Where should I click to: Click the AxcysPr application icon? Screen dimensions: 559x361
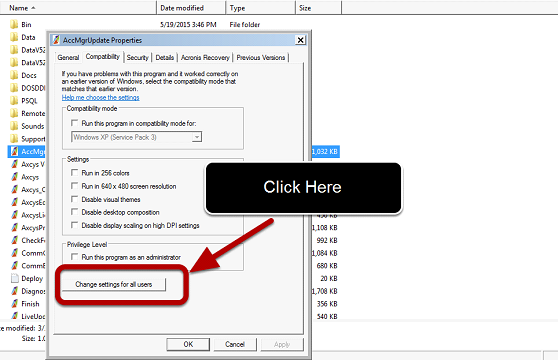tap(14, 227)
